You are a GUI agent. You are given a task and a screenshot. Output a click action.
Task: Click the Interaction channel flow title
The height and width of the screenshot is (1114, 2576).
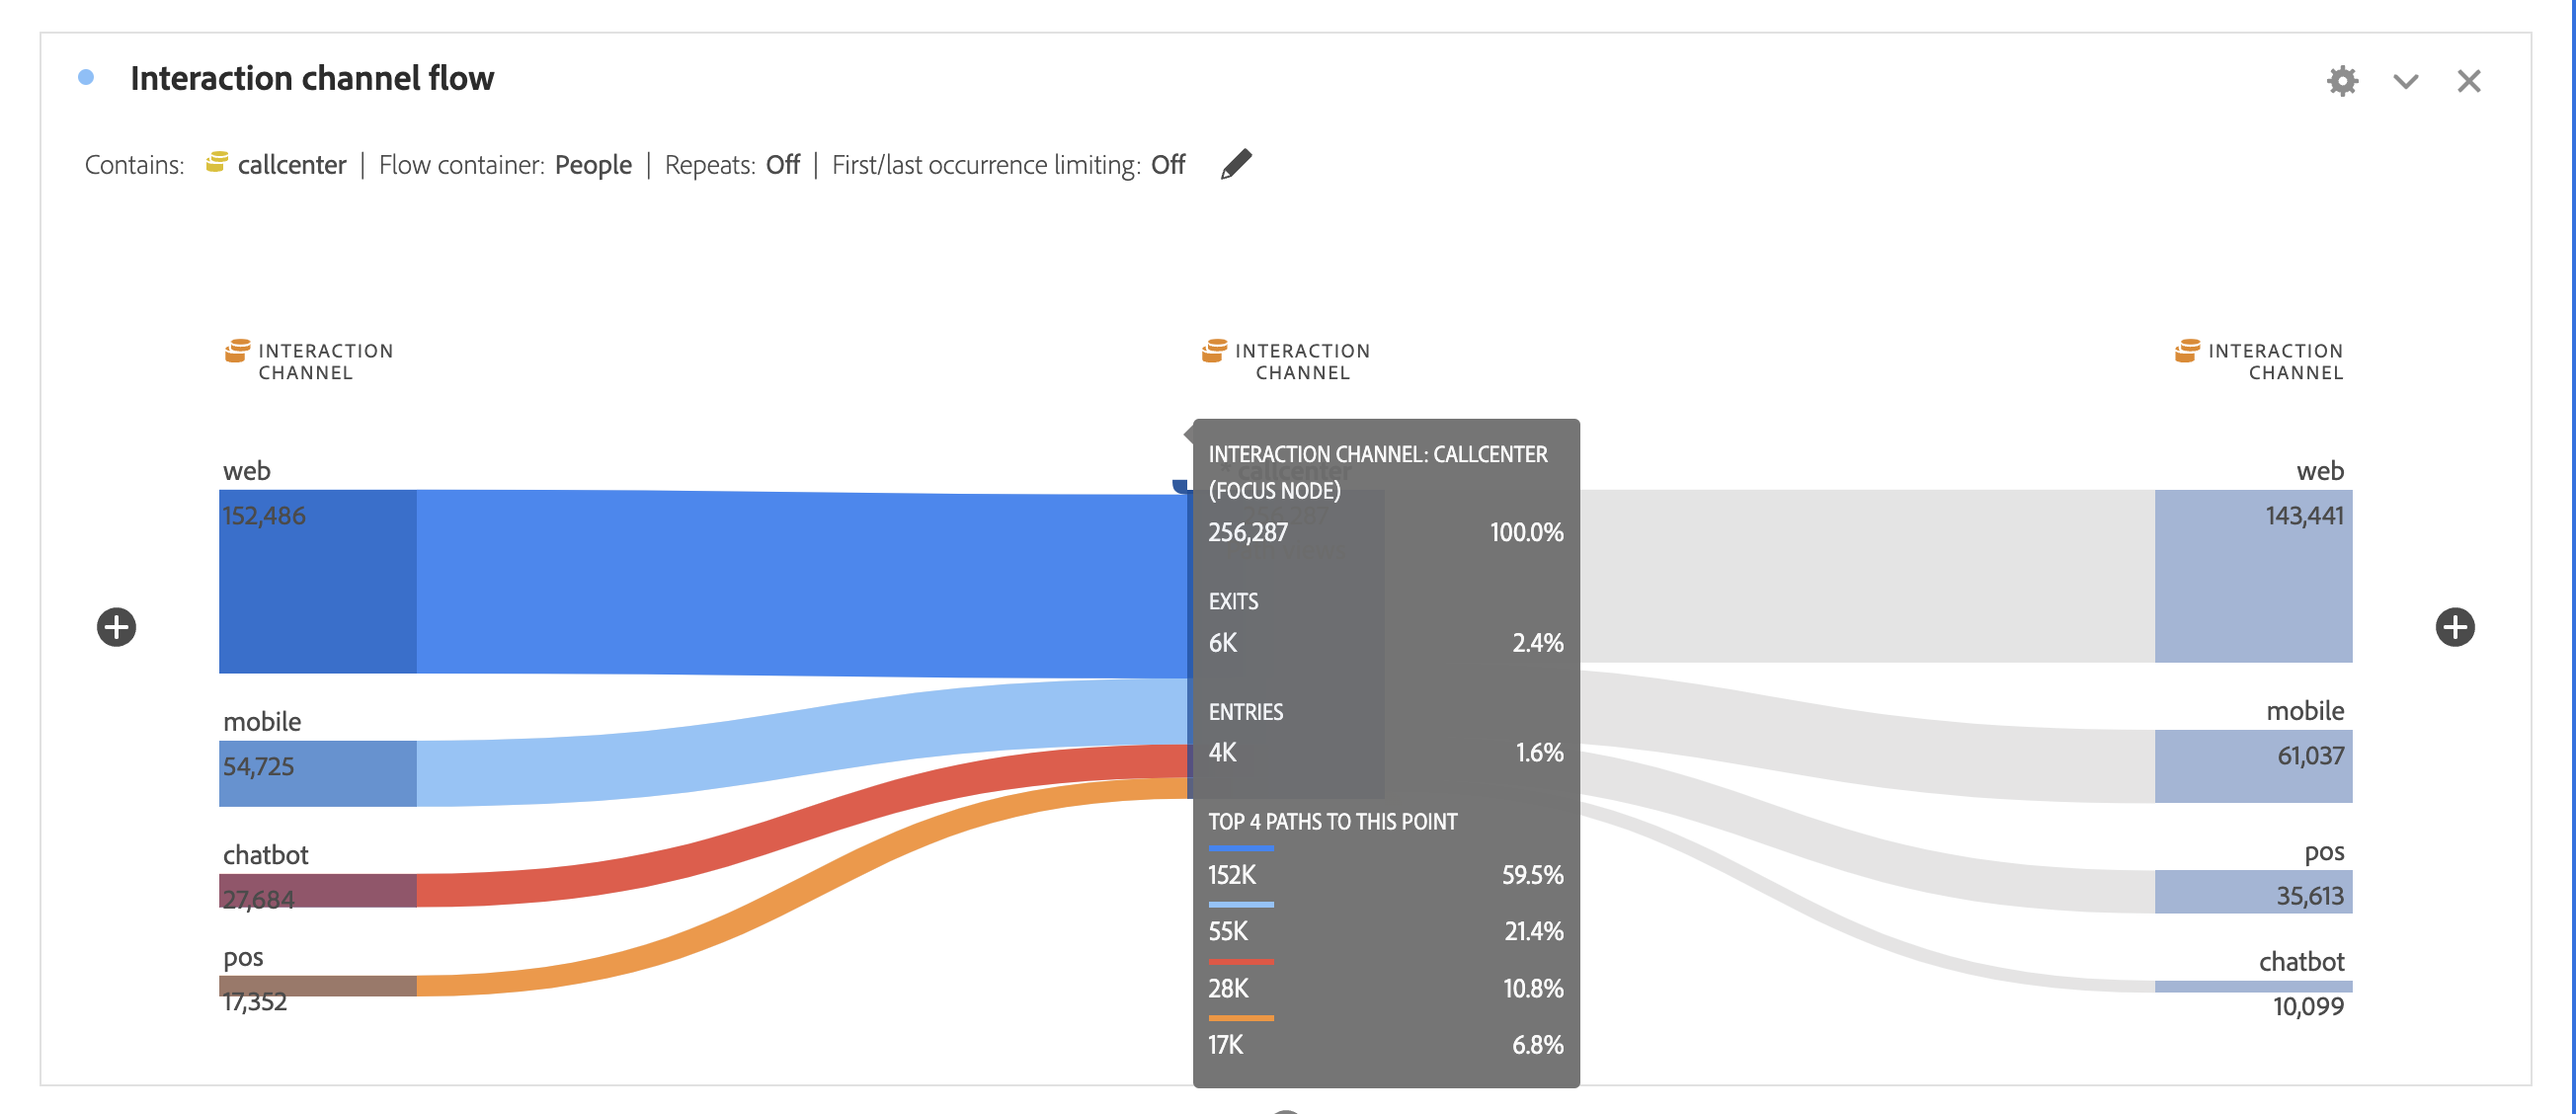312,78
